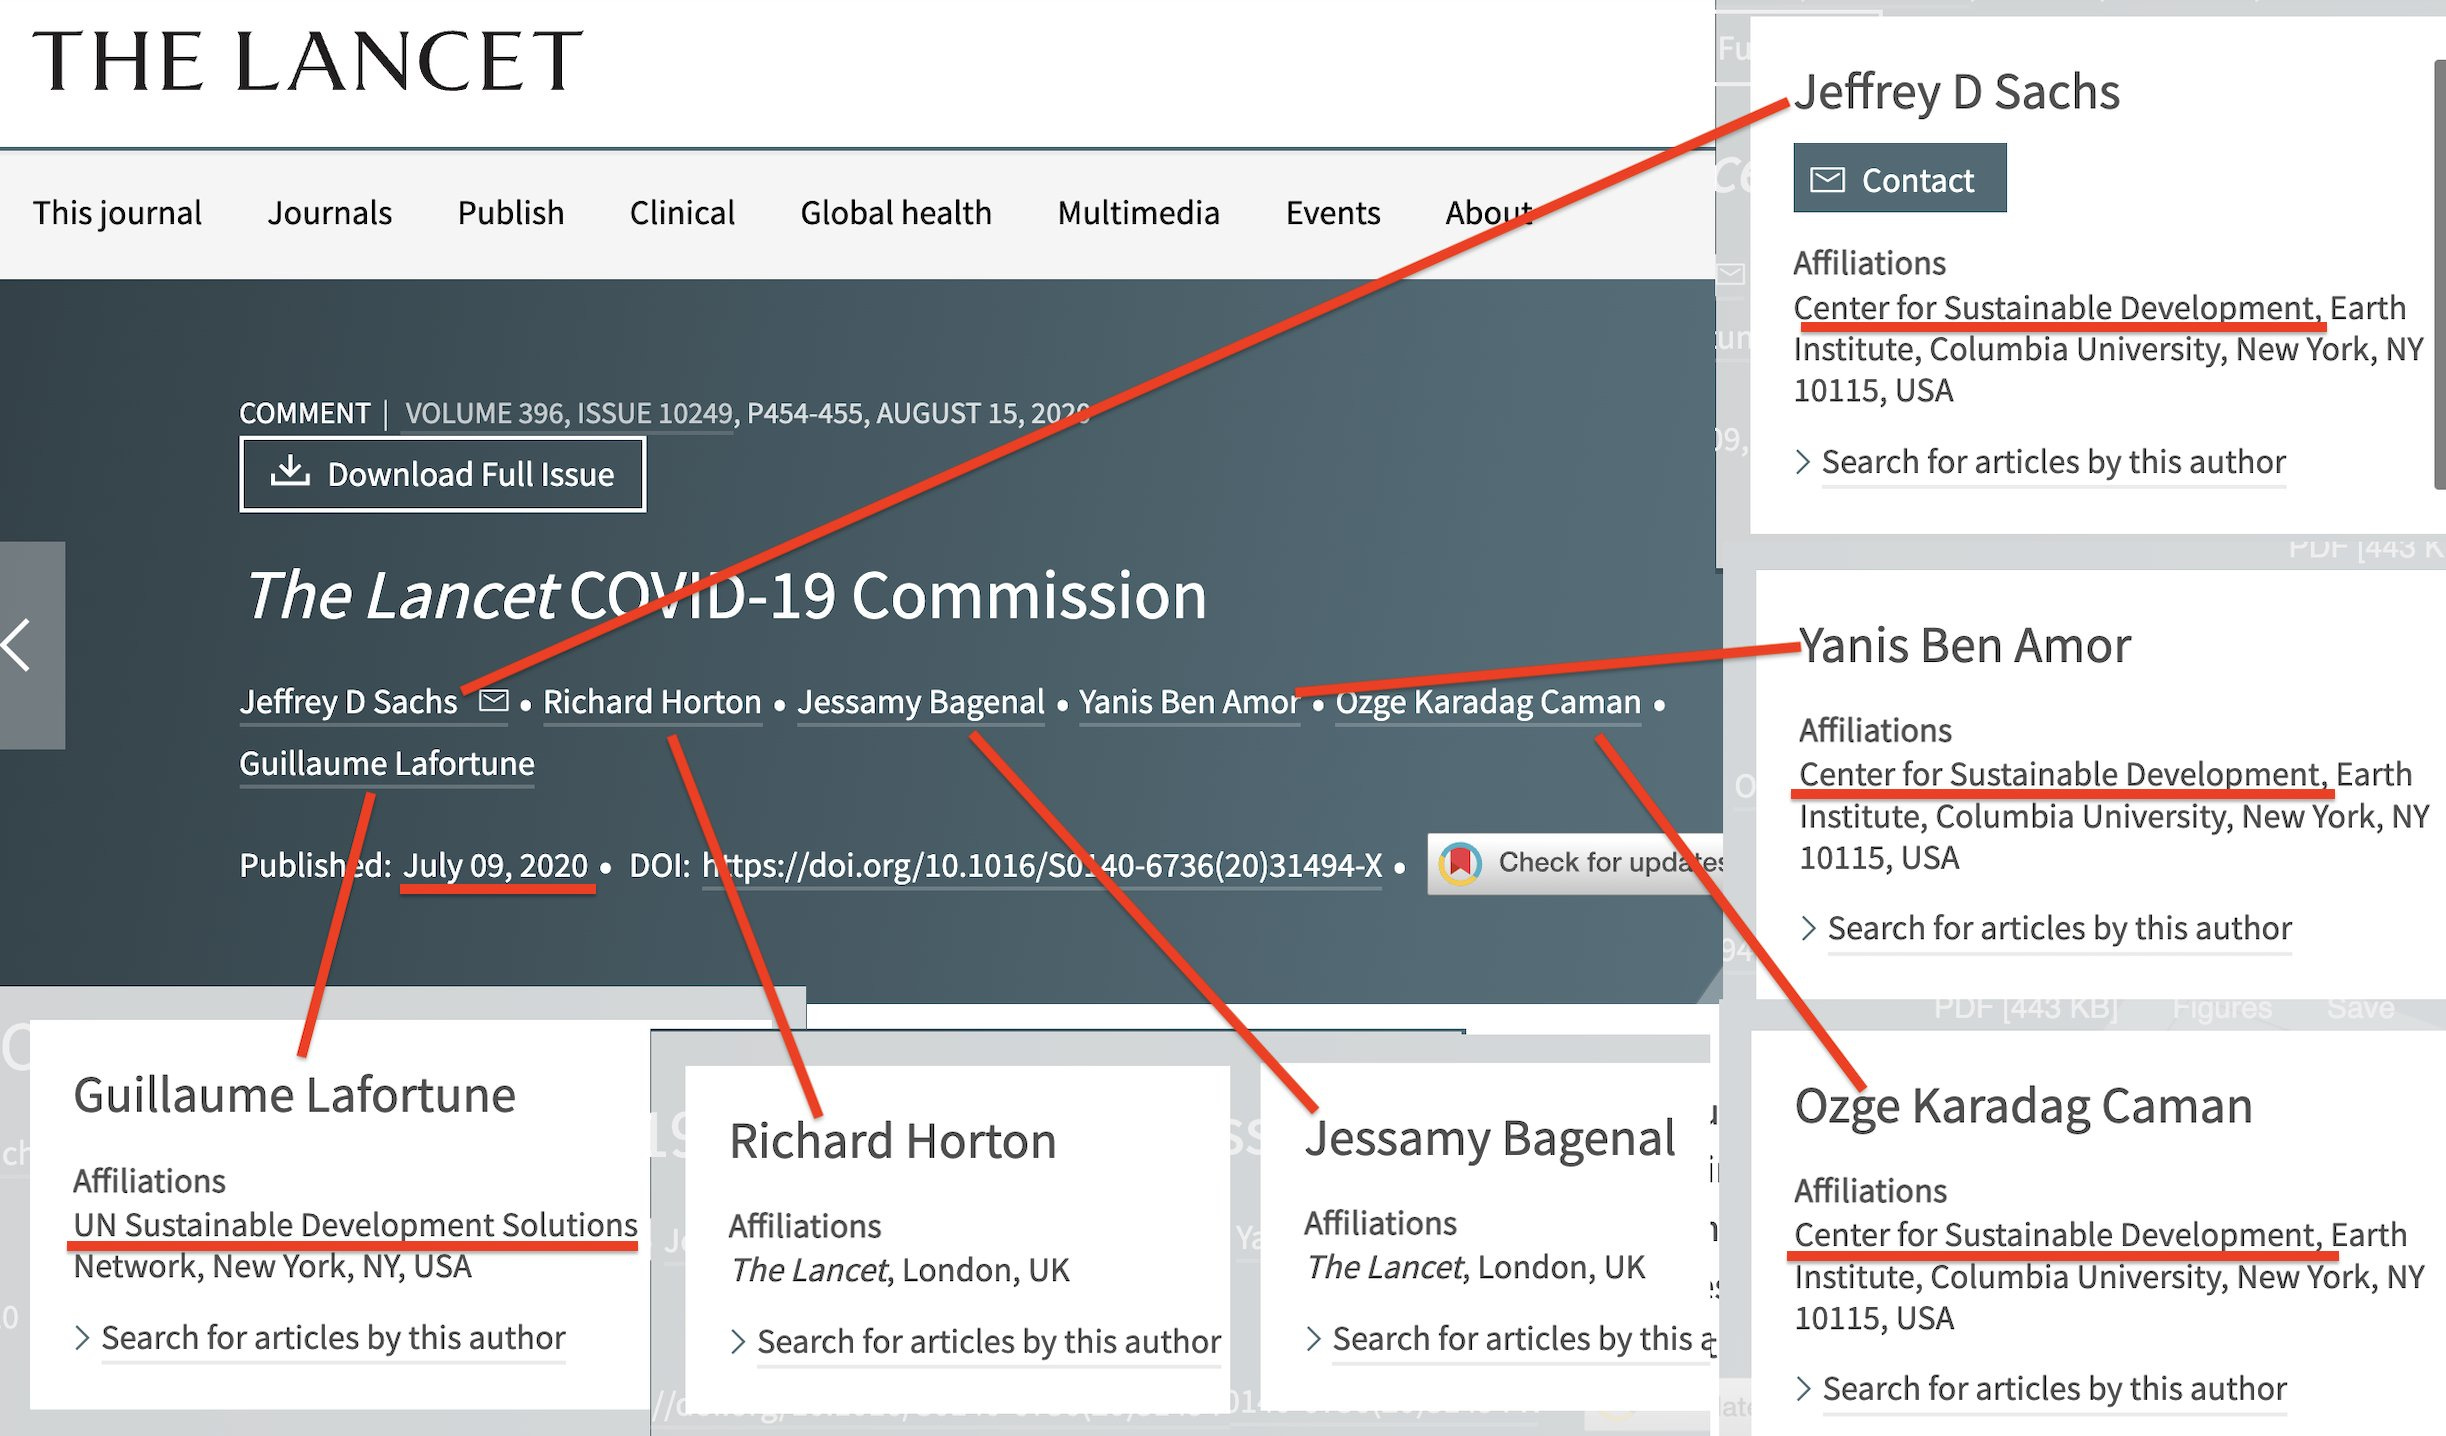Click author link Jeffrey D Sachs
2446x1436 pixels.
[349, 702]
